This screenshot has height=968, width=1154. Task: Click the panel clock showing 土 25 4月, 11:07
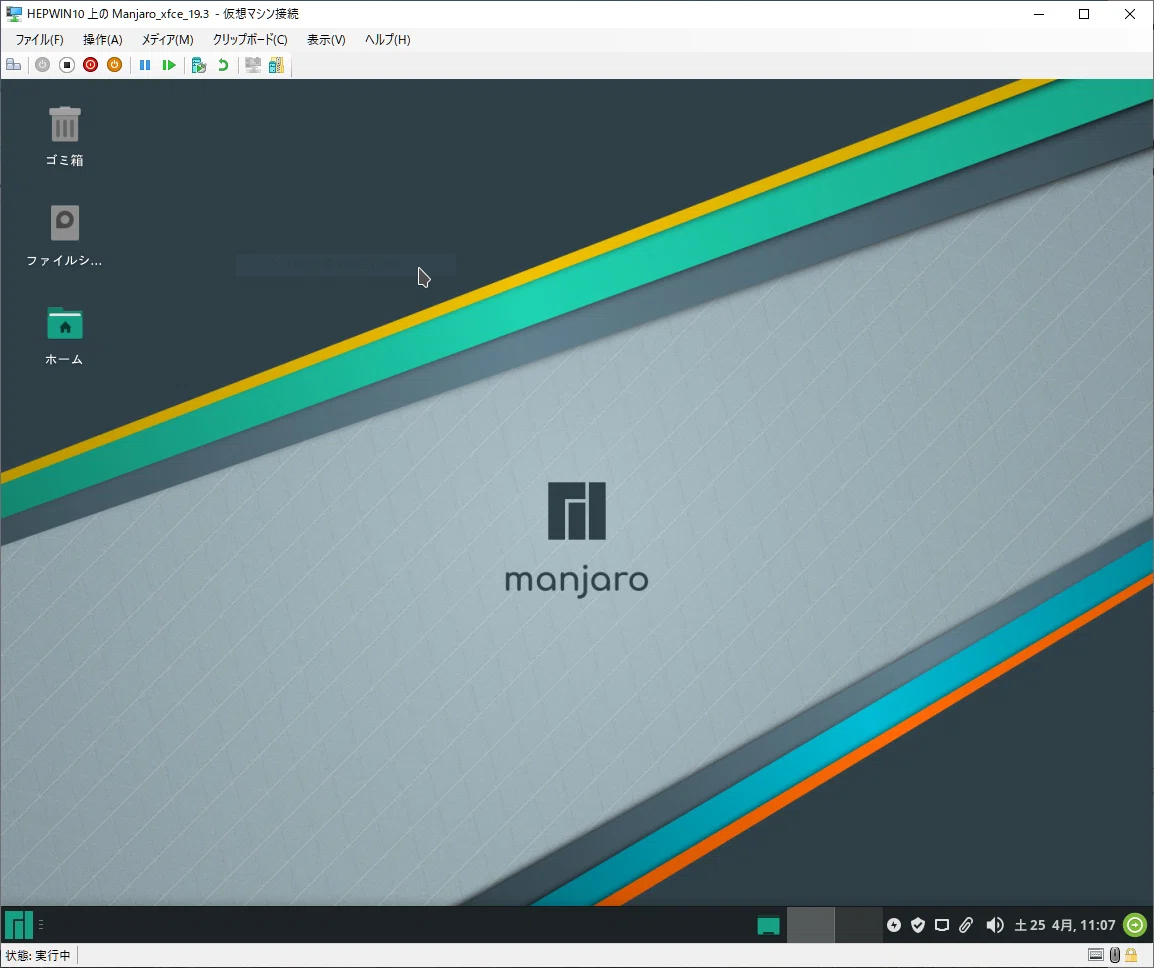coord(1064,925)
